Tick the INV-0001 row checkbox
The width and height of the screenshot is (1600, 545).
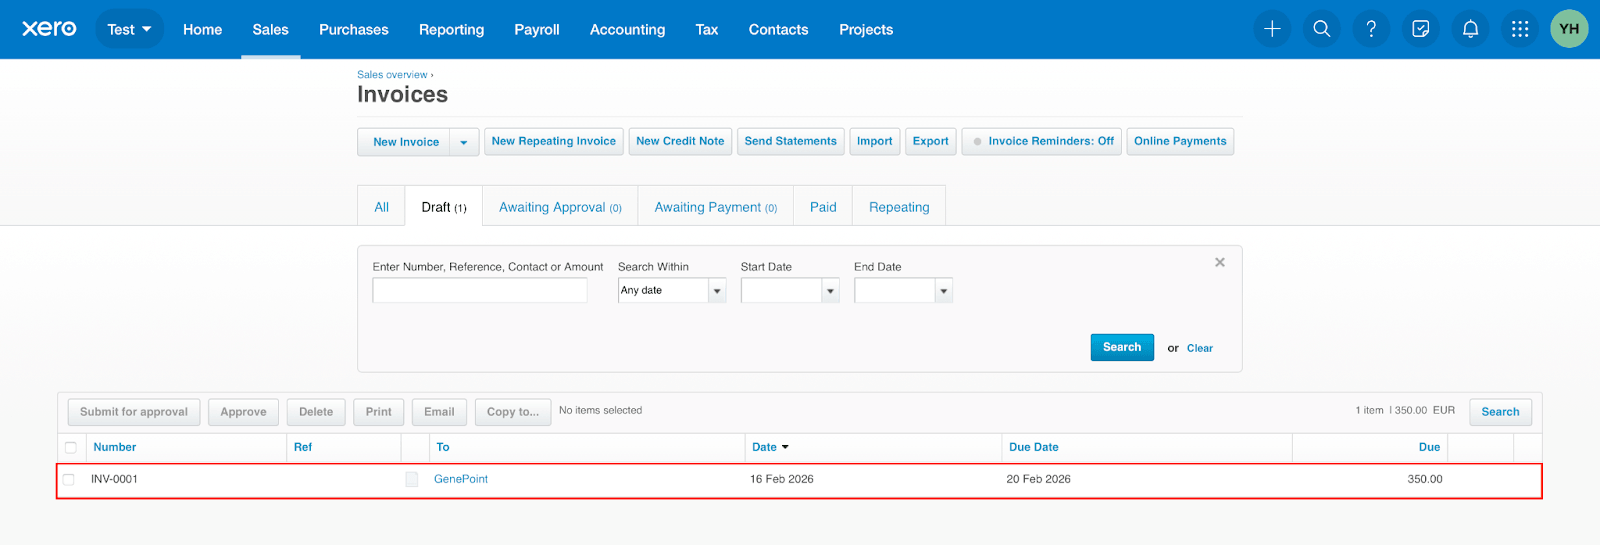coord(69,480)
